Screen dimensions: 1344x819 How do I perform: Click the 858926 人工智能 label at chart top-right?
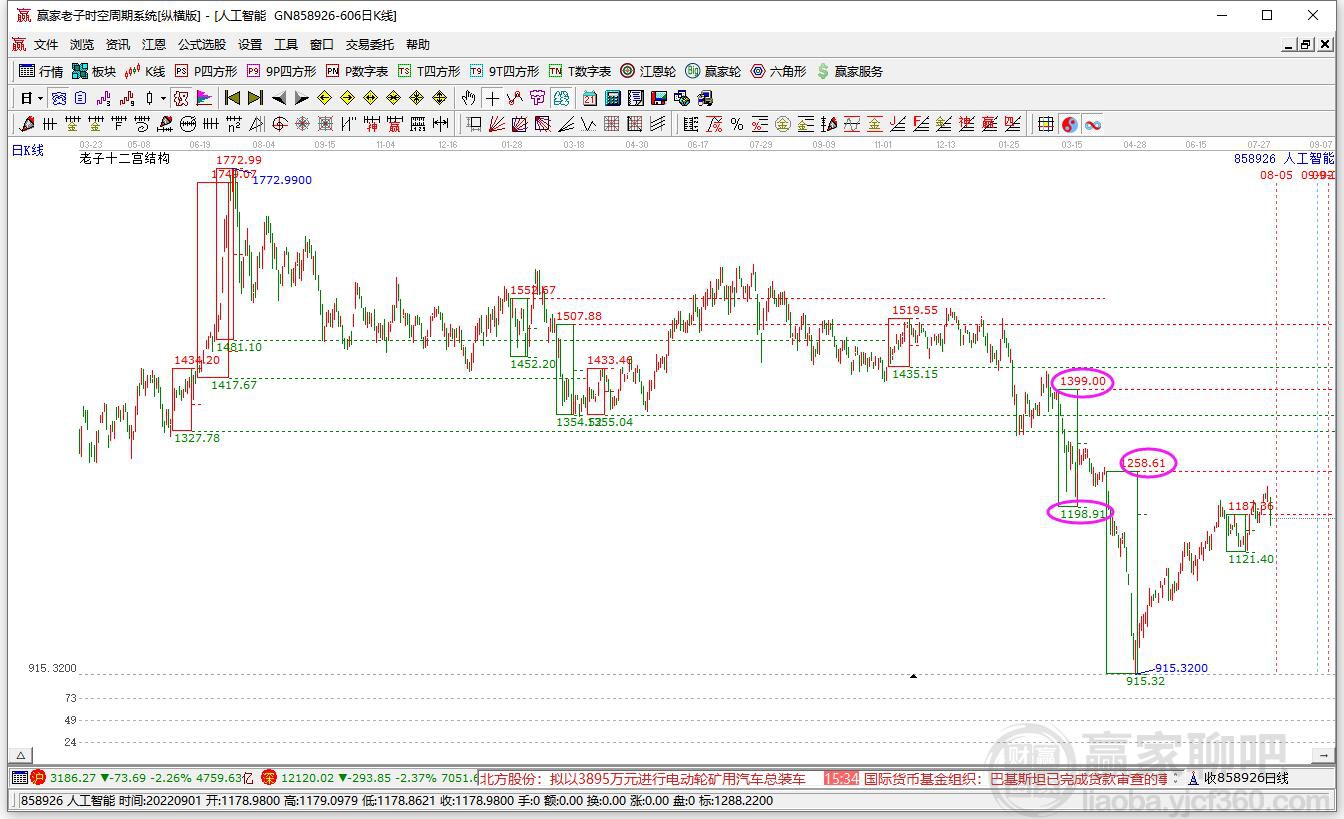(1284, 158)
